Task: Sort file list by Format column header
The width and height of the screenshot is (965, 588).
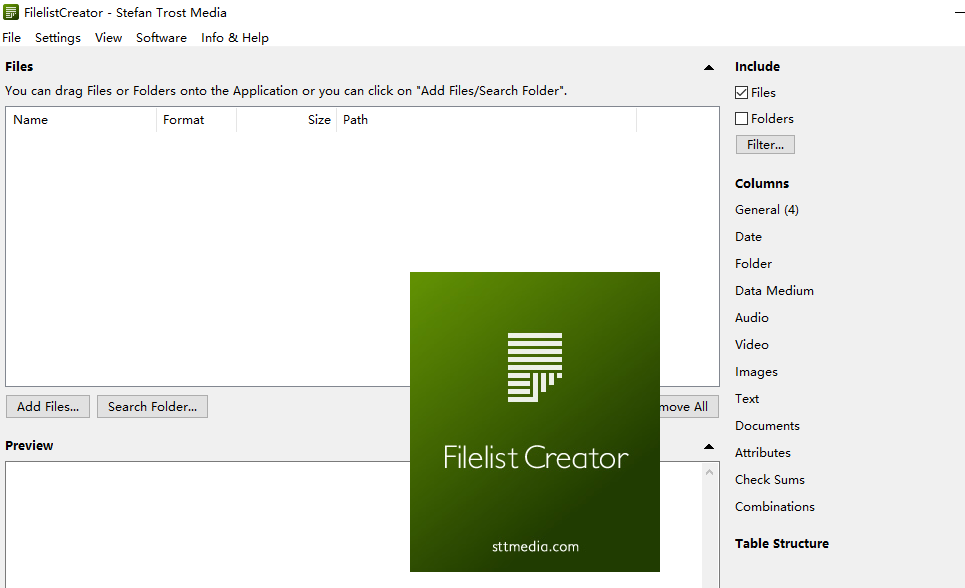Action: point(196,119)
